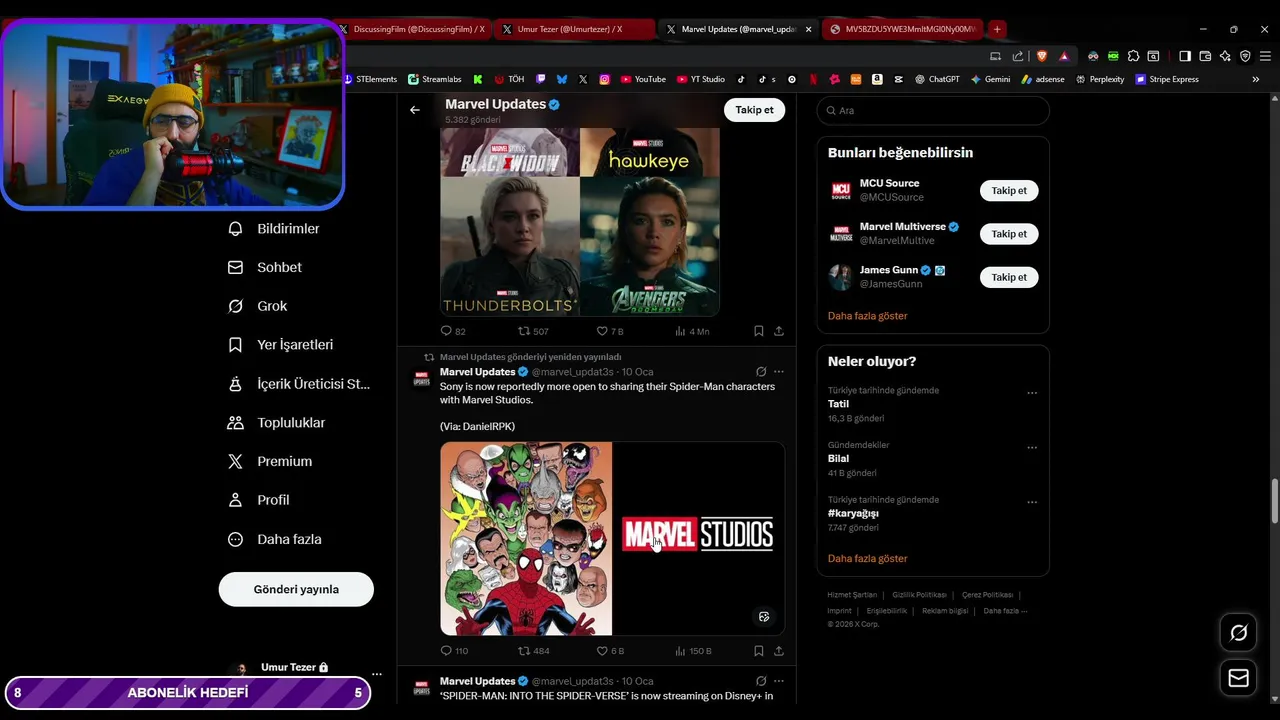
Task: Open the Bilal trending topic
Action: click(x=838, y=459)
